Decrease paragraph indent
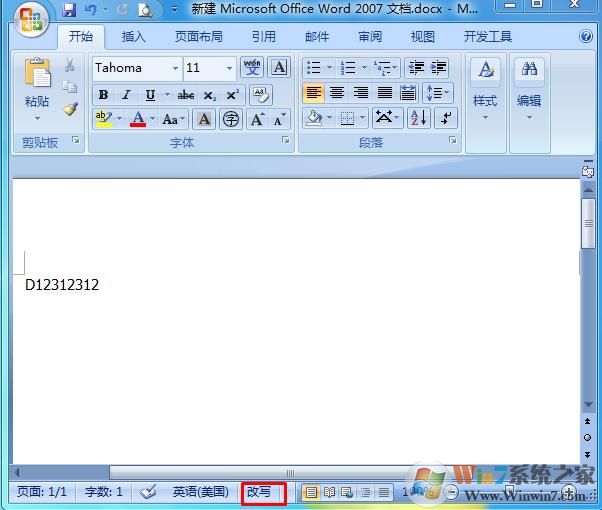 coord(416,68)
